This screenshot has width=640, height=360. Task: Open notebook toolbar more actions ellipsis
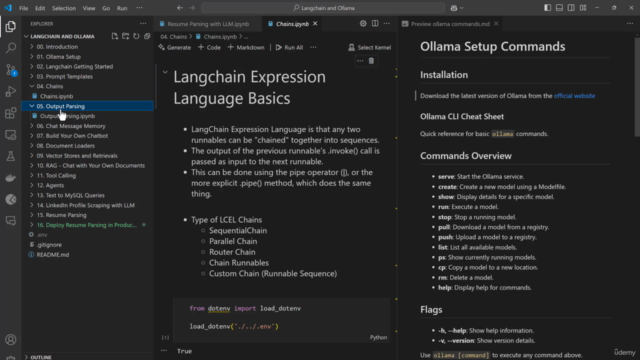pyautogui.click(x=313, y=47)
